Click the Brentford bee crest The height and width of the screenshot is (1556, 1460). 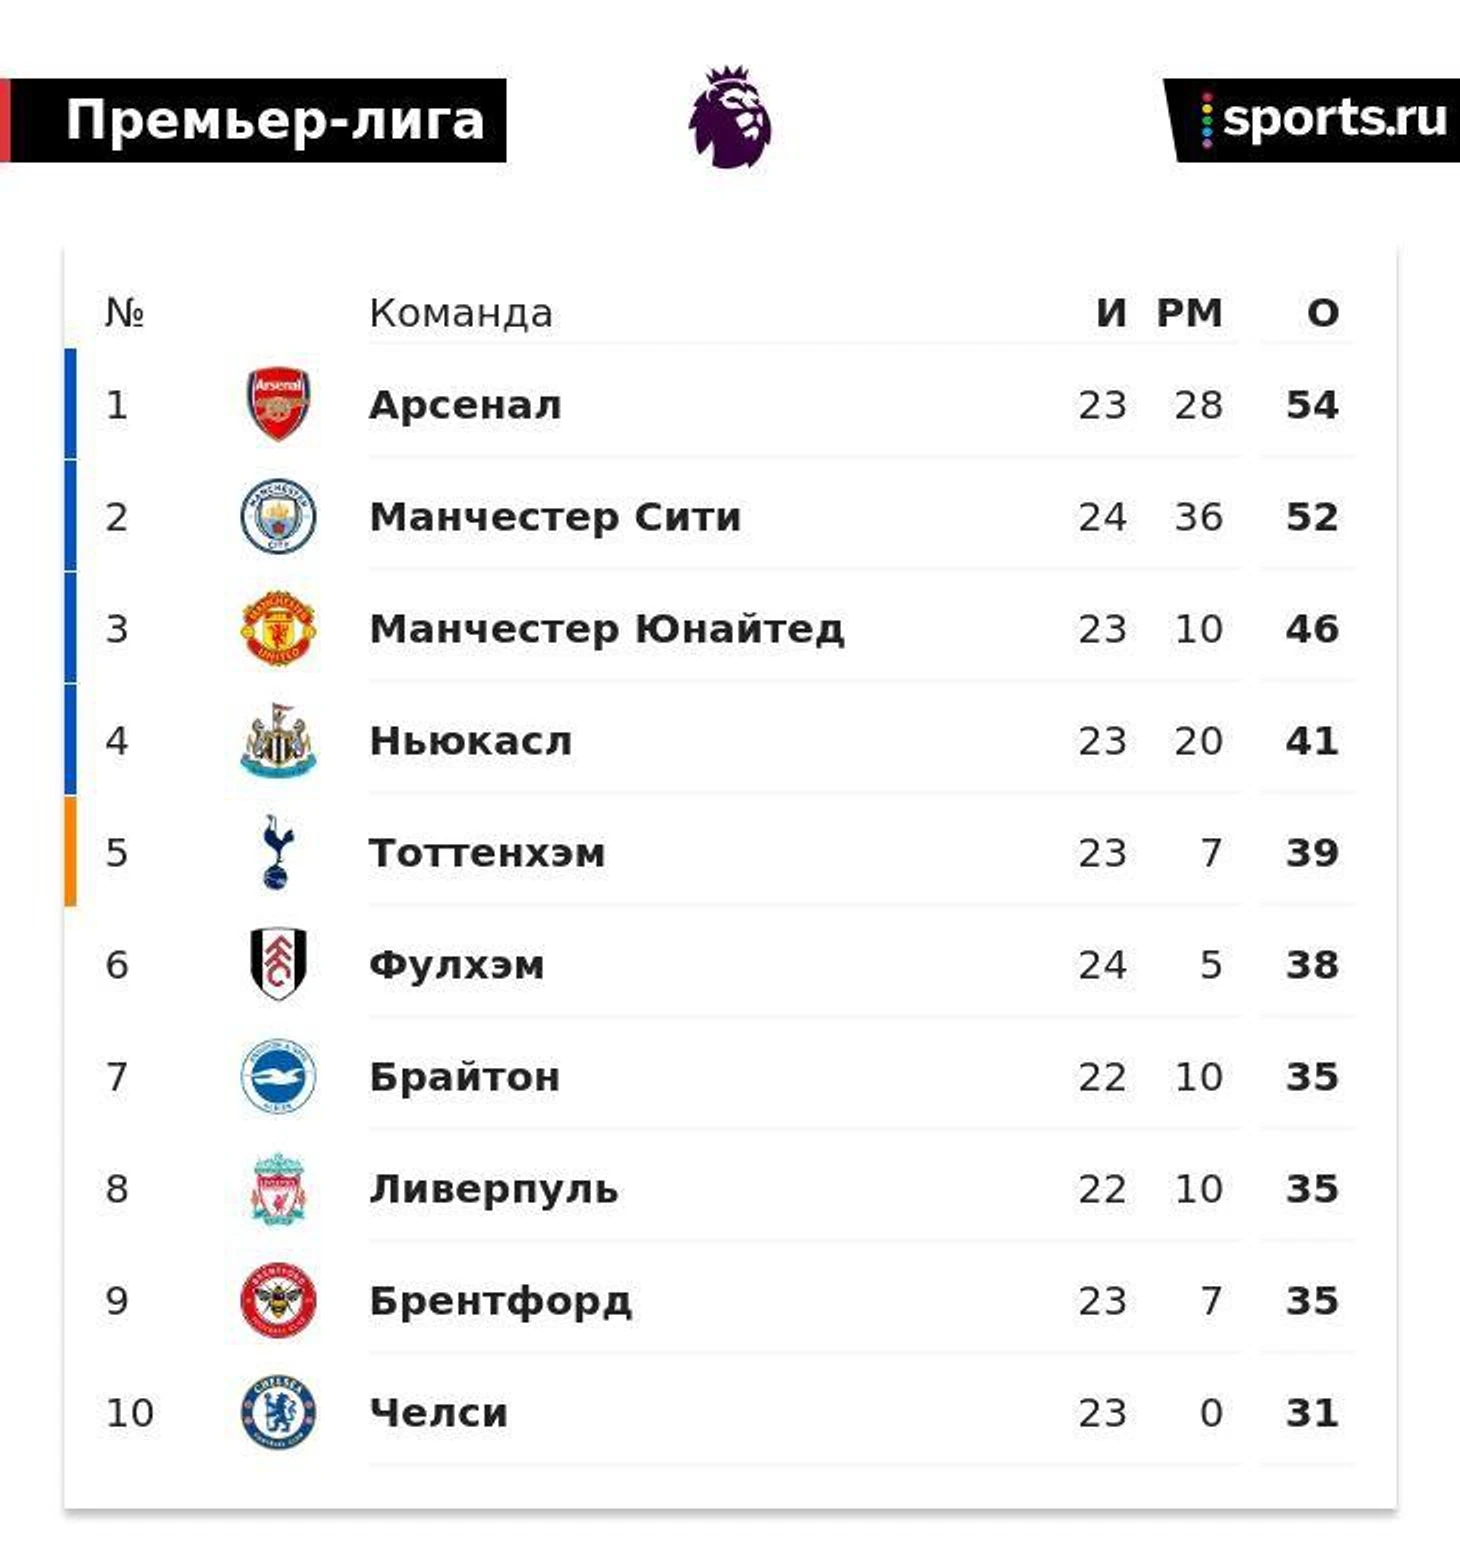coord(279,1300)
